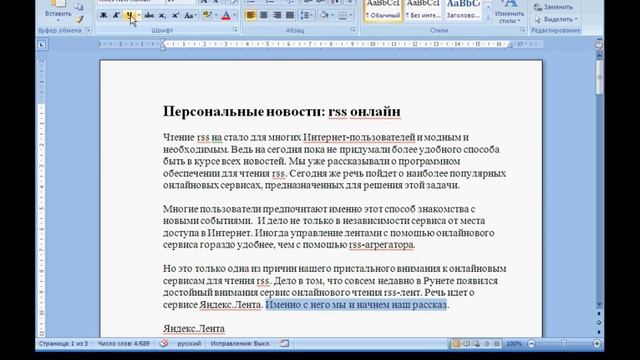
Task: Copy selection to clipboard icon
Action: click(x=79, y=7)
